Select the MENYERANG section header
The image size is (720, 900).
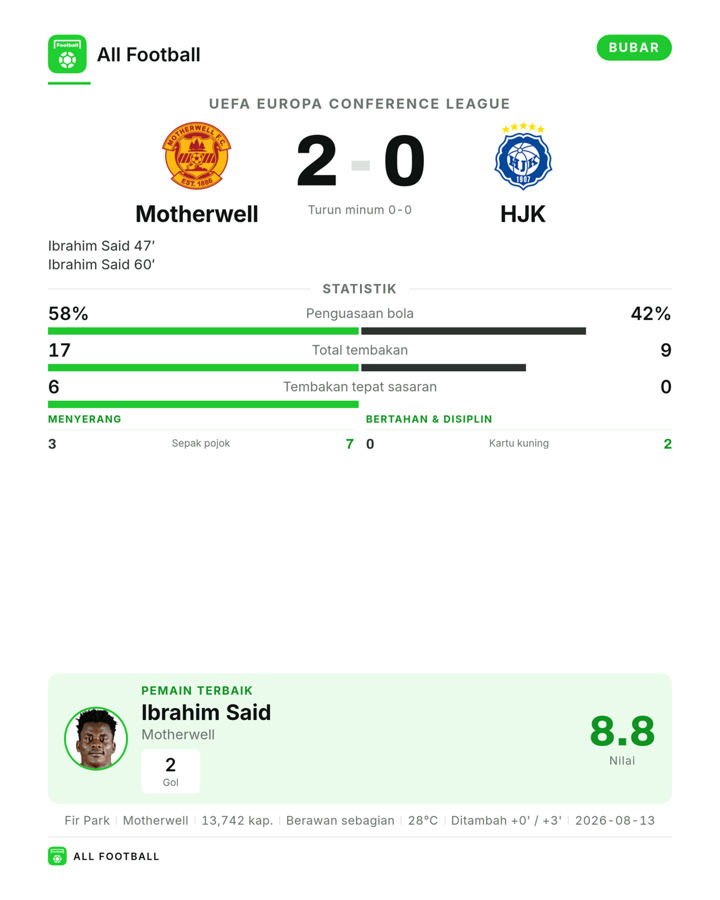(85, 419)
